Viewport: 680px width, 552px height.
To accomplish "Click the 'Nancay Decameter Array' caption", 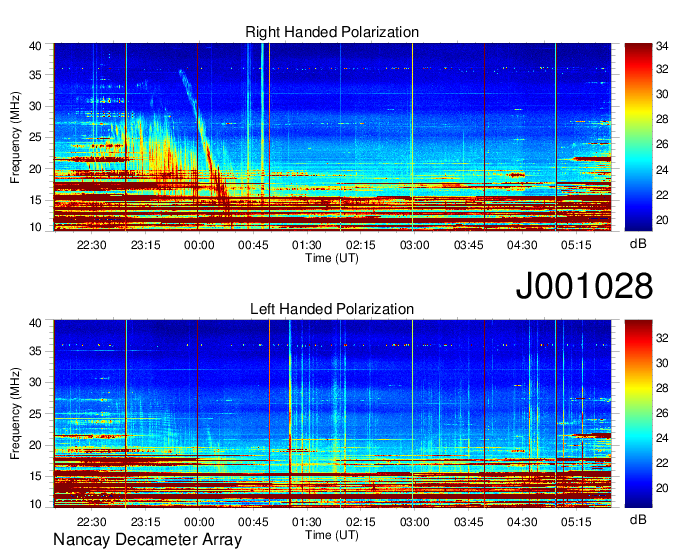I will tap(147, 540).
